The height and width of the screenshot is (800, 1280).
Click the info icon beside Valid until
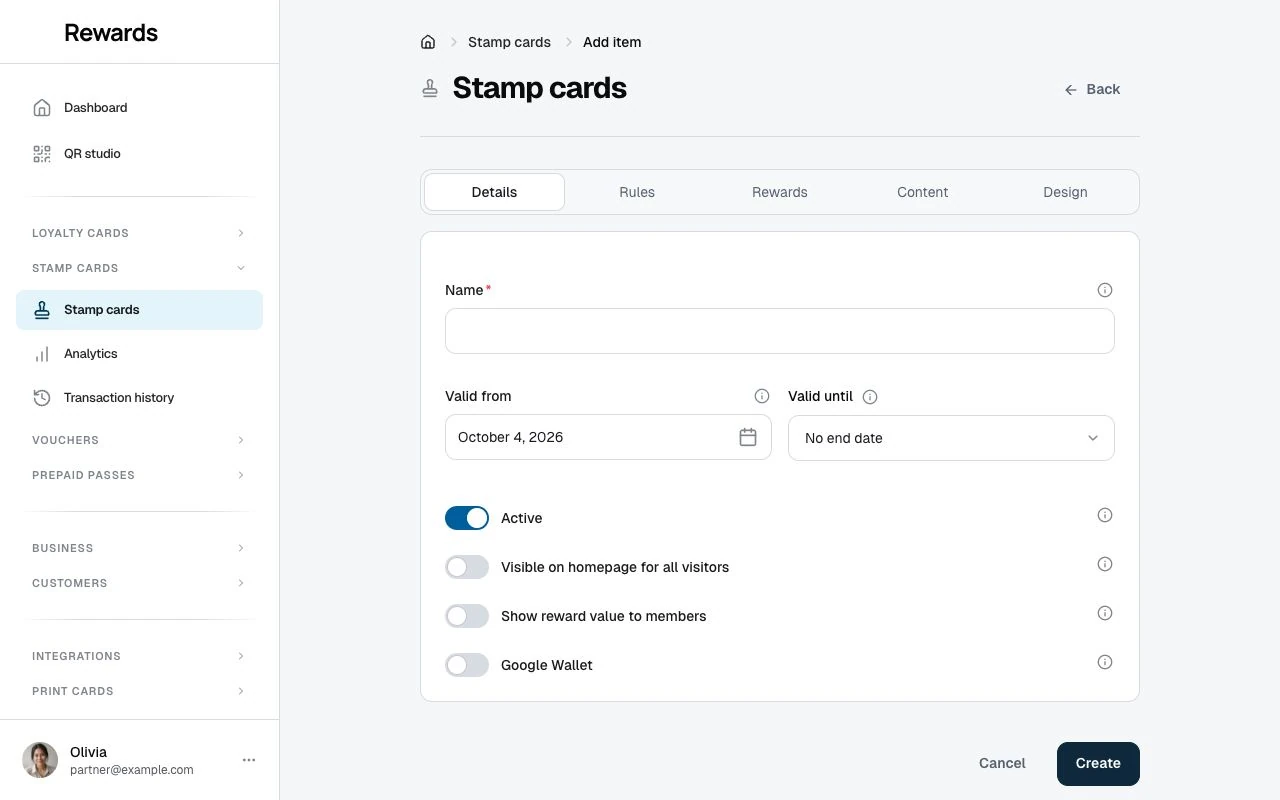pyautogui.click(x=870, y=397)
